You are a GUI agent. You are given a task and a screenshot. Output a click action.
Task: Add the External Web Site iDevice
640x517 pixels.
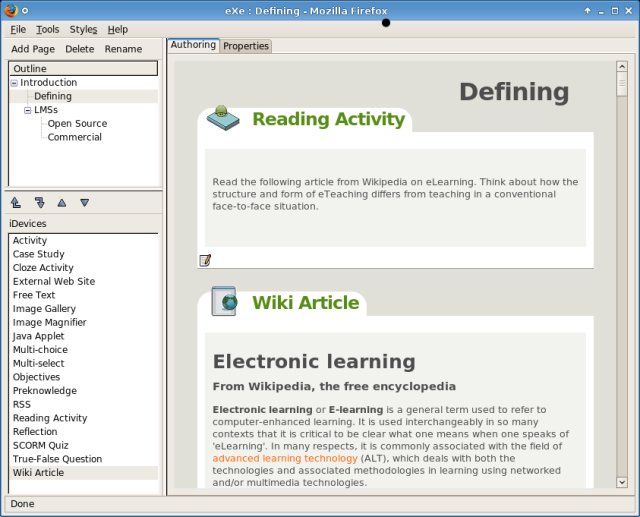coord(83,282)
